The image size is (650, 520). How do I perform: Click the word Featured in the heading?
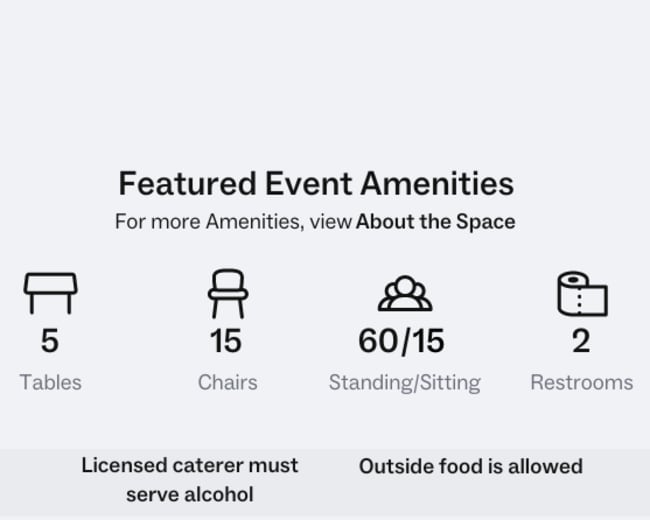[x=187, y=184]
